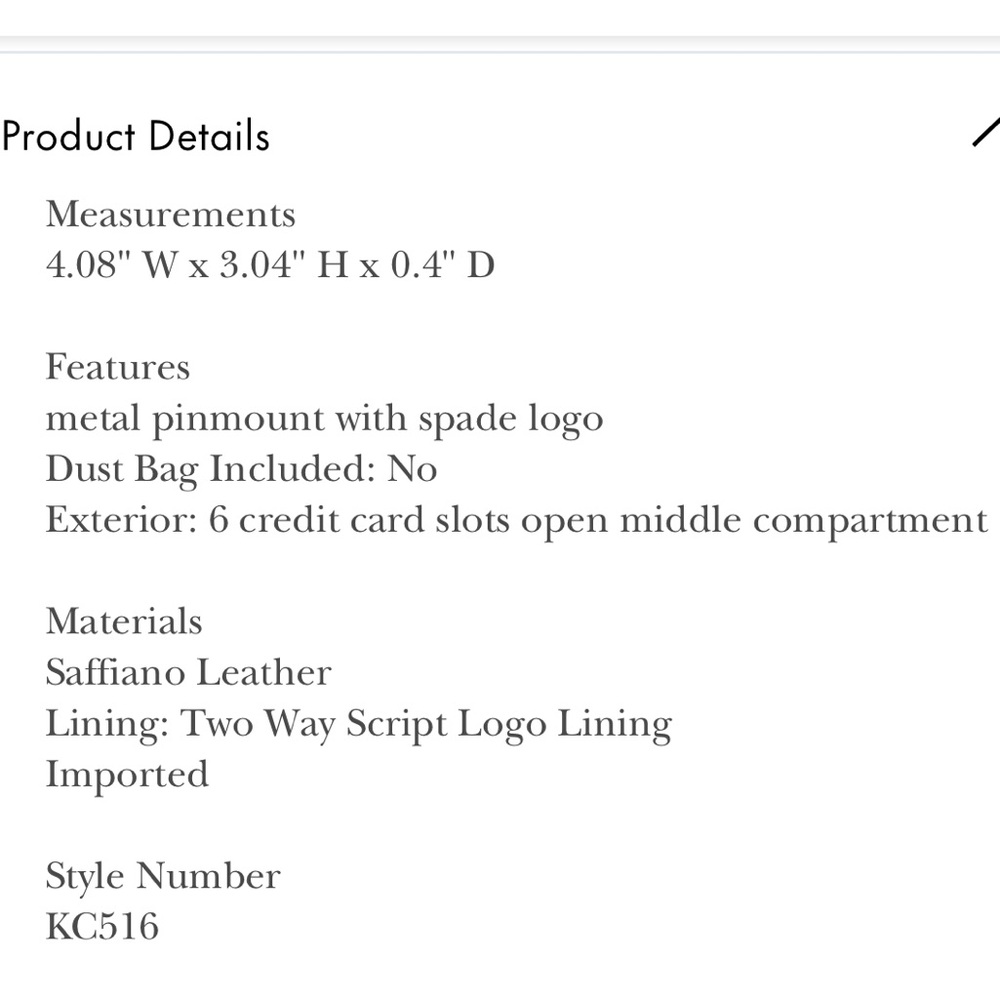This screenshot has width=1000, height=1000.
Task: Click the No value after Dust Bag Included
Action: [412, 469]
